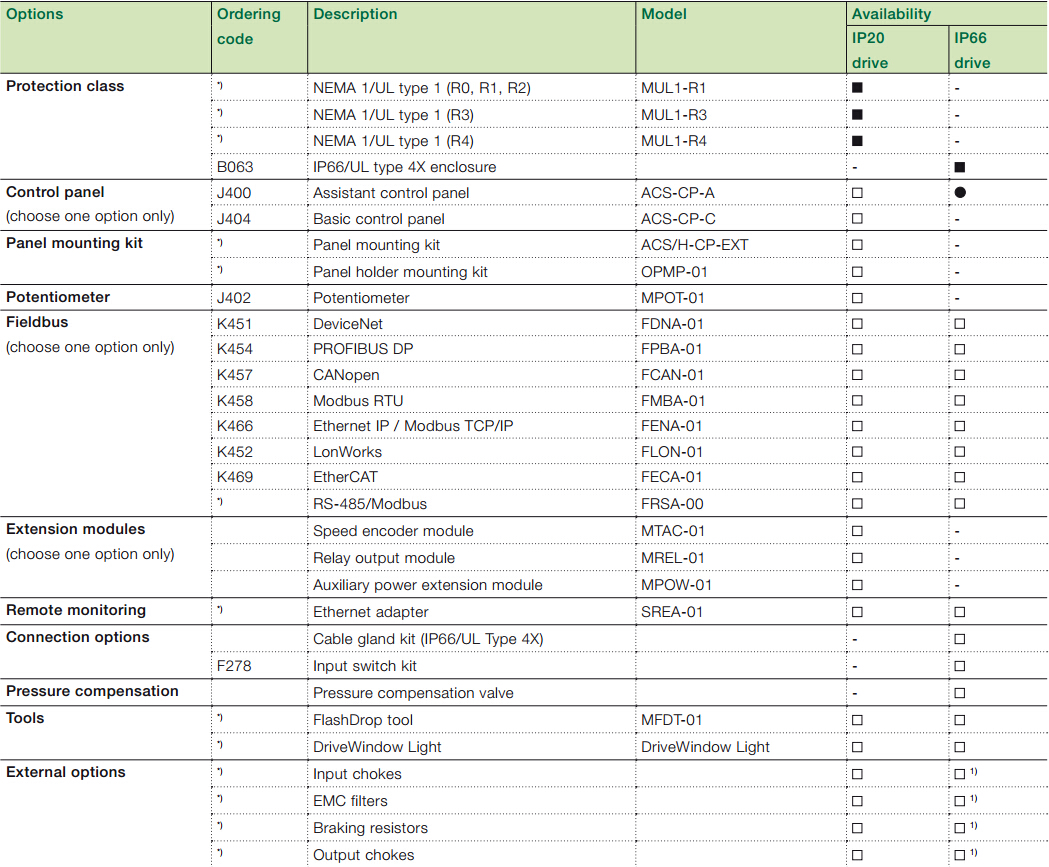Viewport: 1049px width, 867px height.
Task: Click the Ethernet IP / Modbus TCP/IP description
Action: tap(413, 426)
